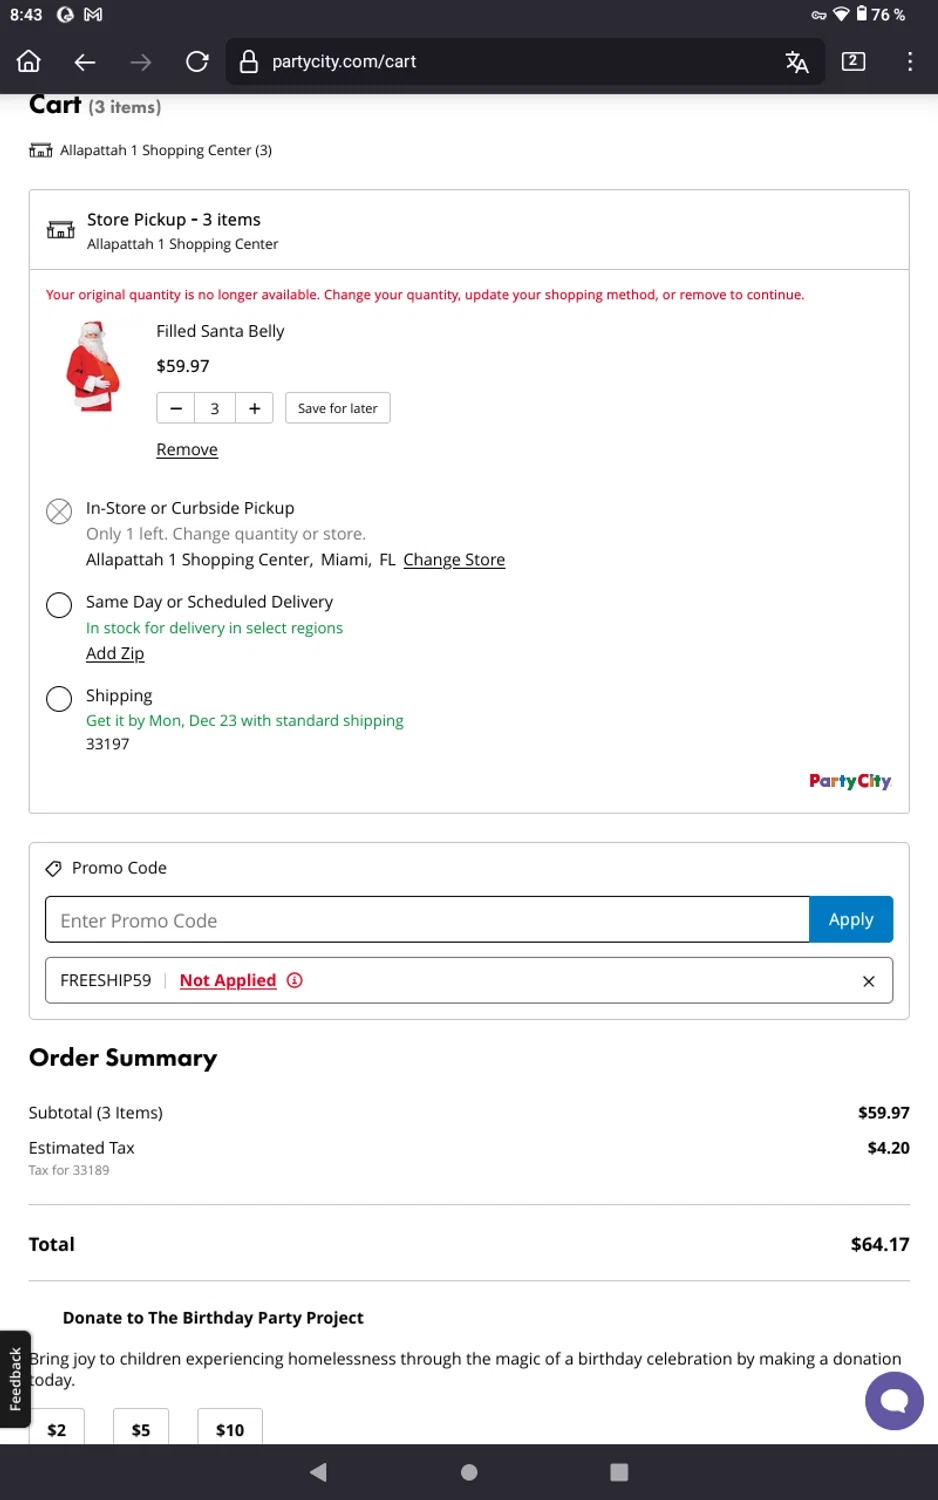This screenshot has height=1500, width=938.
Task: Open the Filled Santa Belly product thumbnail
Action: [x=93, y=366]
